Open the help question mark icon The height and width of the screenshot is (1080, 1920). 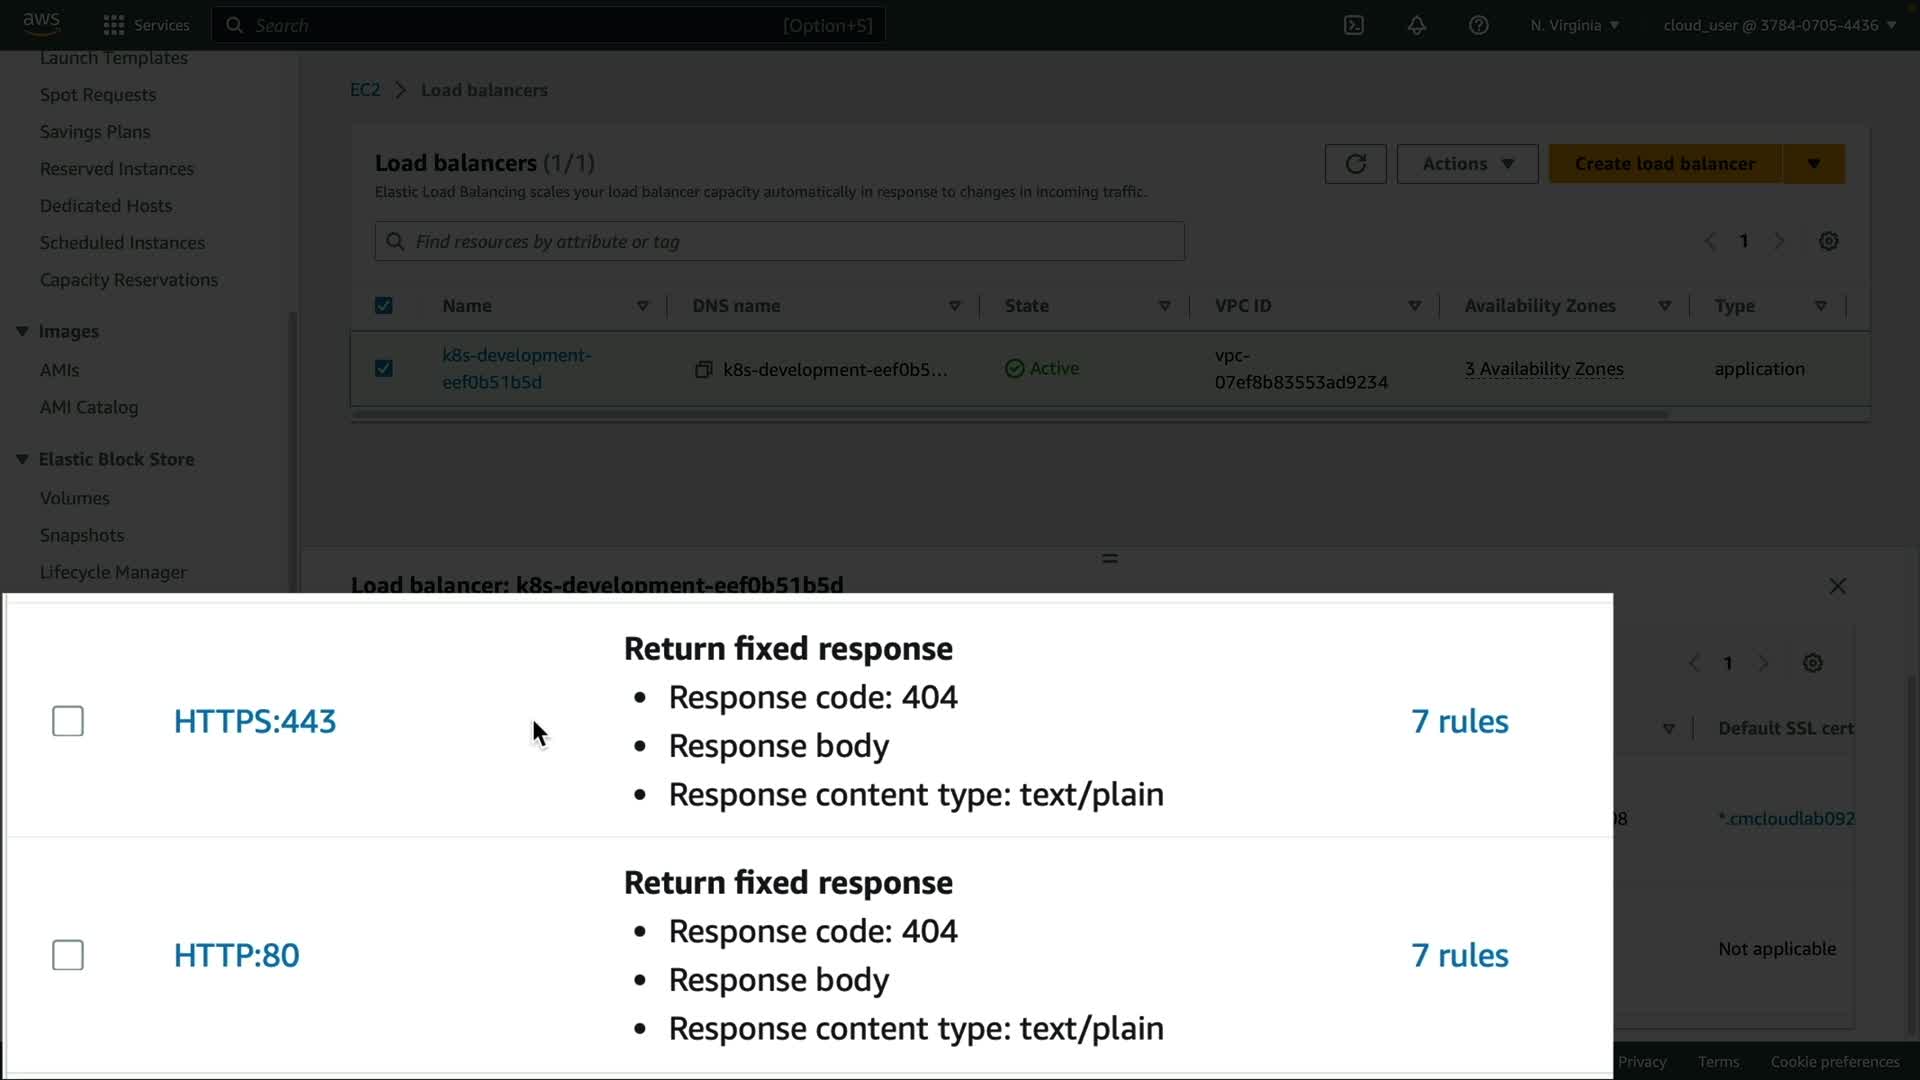point(1478,25)
